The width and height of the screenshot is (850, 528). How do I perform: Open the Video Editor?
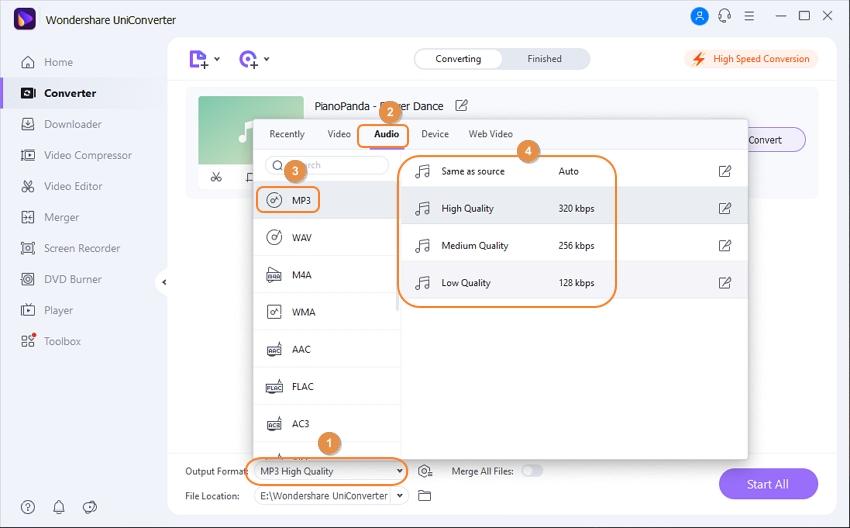[x=61, y=186]
